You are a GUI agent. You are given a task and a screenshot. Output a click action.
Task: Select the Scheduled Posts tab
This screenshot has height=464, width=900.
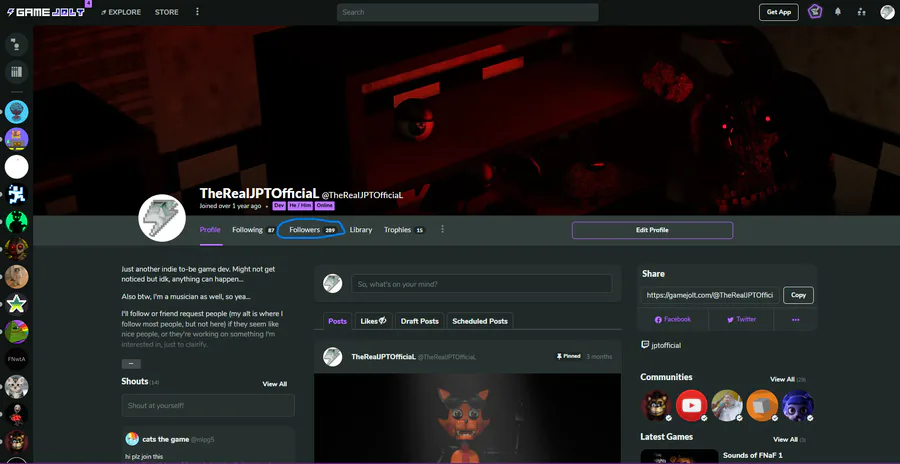click(480, 321)
